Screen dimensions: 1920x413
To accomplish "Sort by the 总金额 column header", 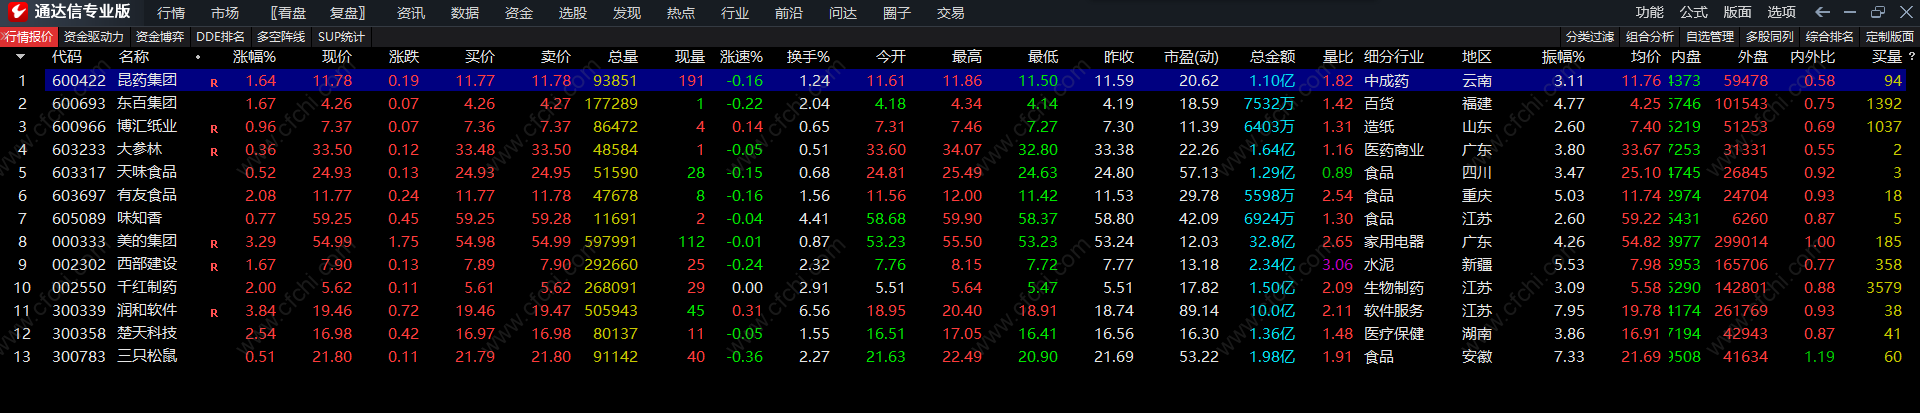I will pyautogui.click(x=1272, y=57).
